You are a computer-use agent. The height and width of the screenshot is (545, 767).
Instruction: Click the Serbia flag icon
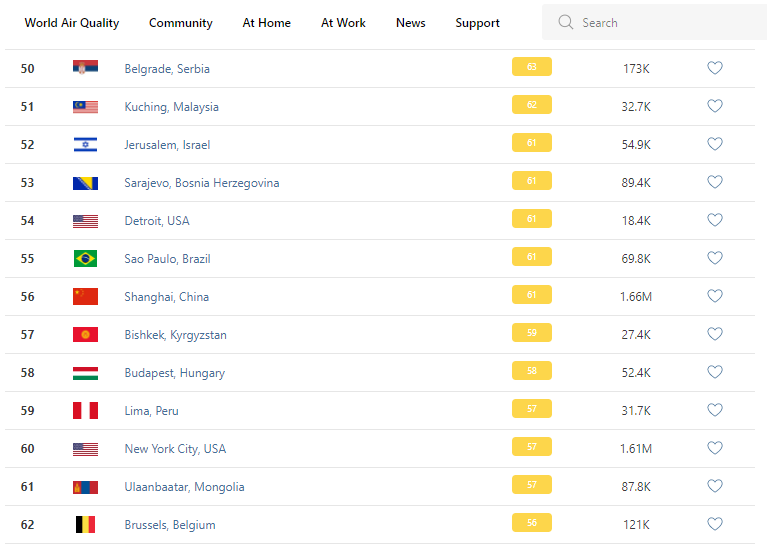(x=85, y=68)
